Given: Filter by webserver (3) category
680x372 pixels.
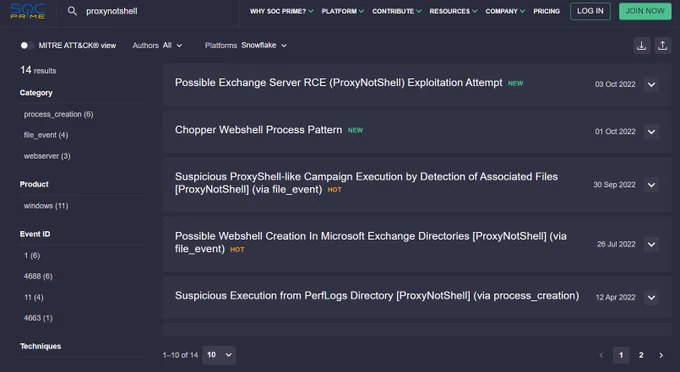Looking at the screenshot, I should click(47, 156).
